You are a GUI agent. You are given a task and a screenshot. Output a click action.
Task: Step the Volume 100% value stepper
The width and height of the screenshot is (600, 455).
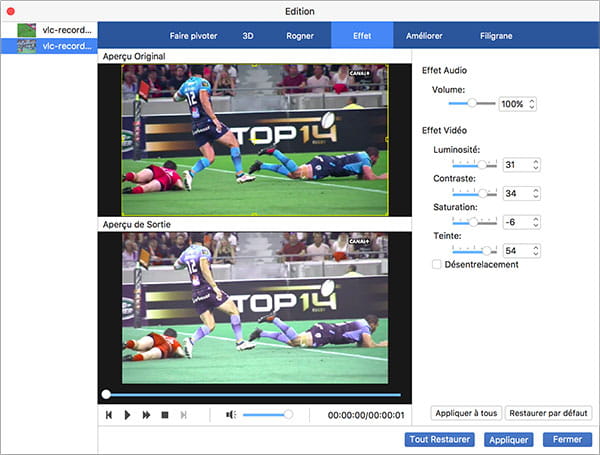point(532,104)
